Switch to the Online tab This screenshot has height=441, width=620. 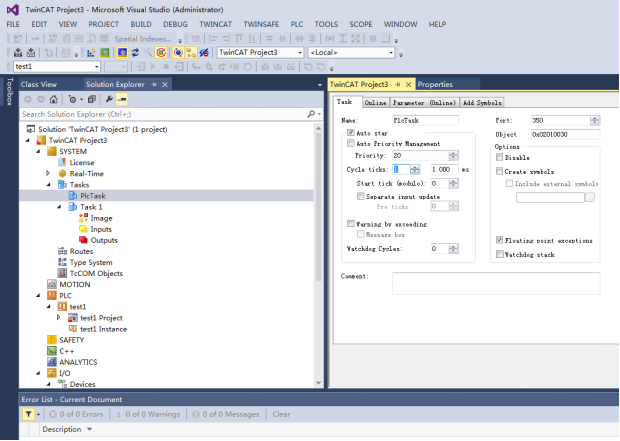(x=375, y=103)
